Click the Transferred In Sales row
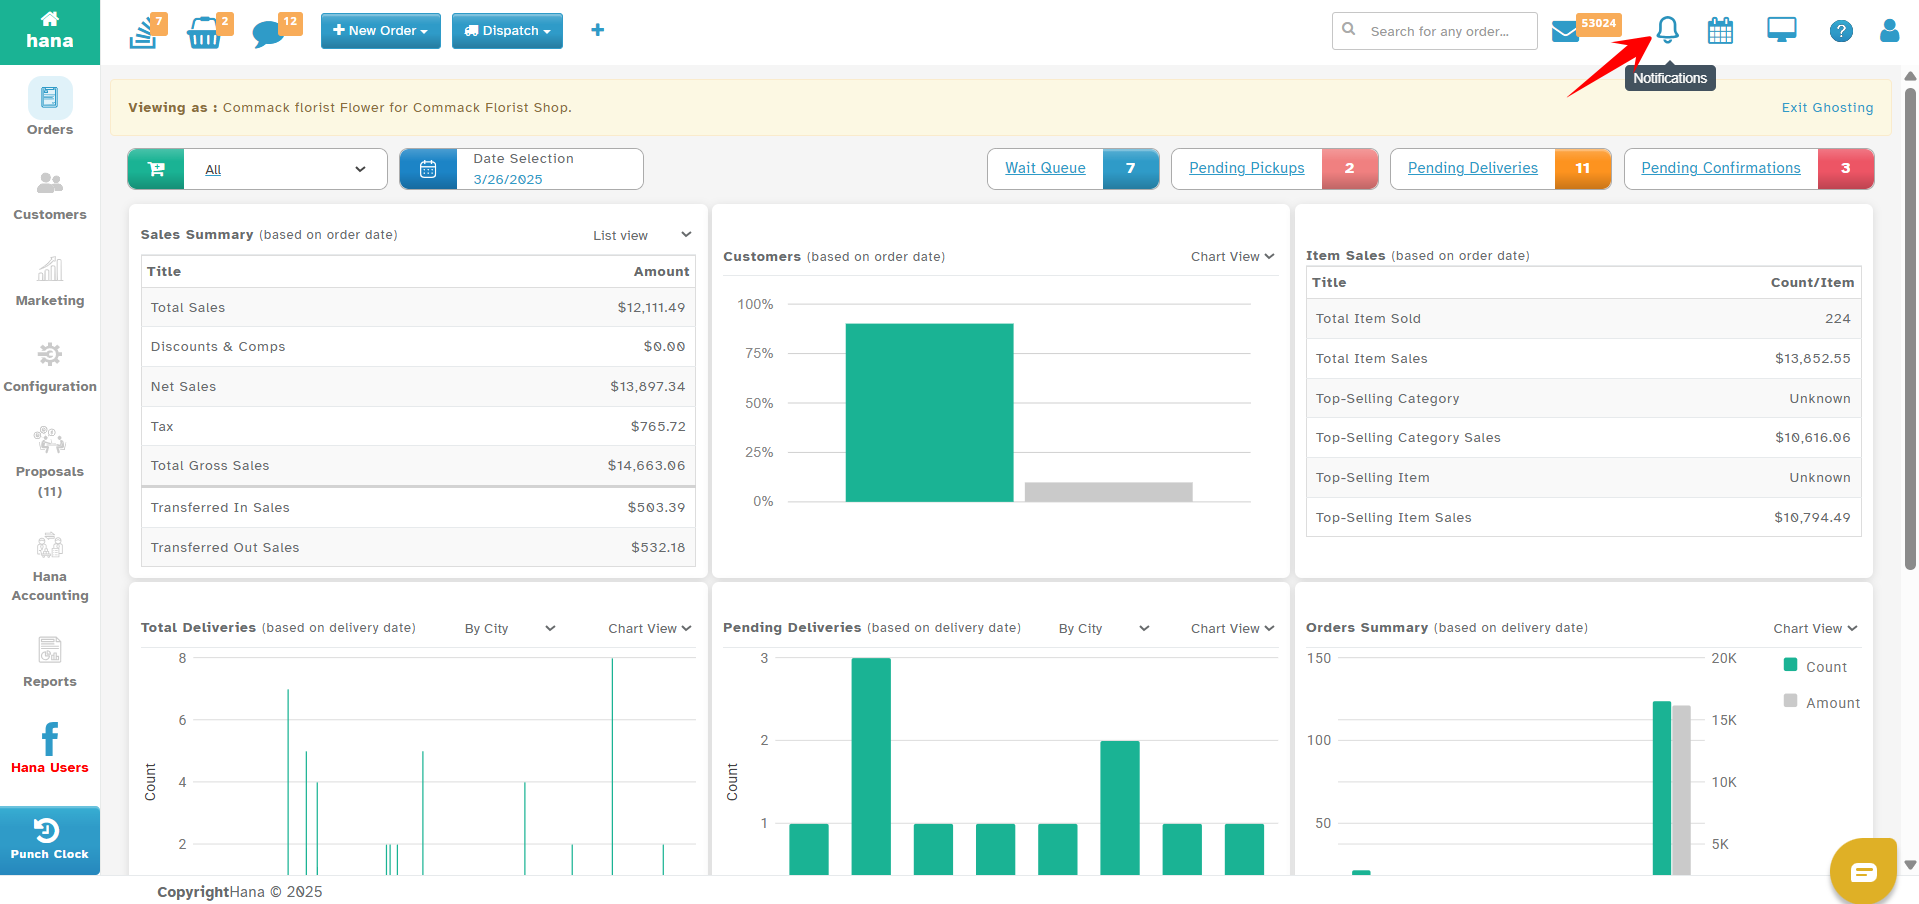The image size is (1919, 904). click(418, 508)
